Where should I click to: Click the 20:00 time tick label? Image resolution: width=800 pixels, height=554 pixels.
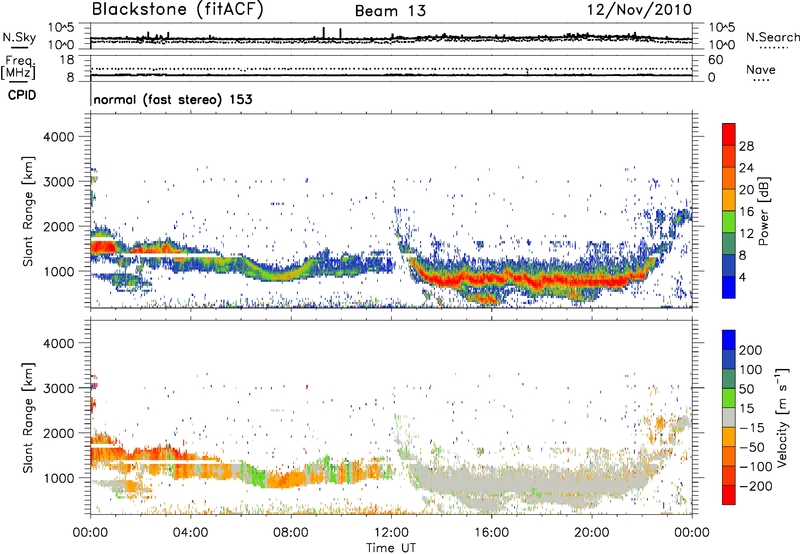coord(591,533)
